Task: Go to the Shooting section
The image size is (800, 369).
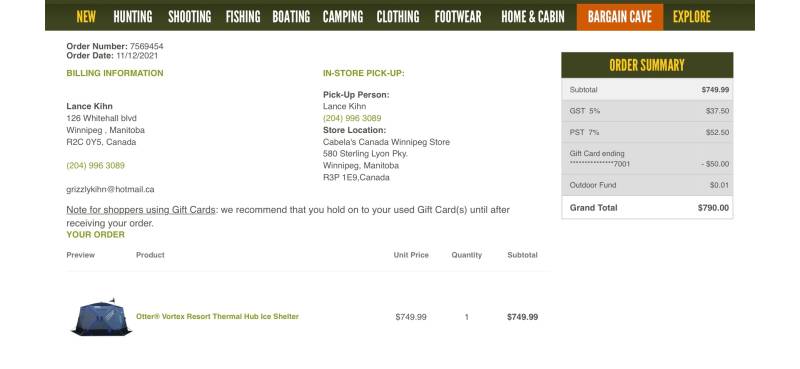Action: coord(189,17)
